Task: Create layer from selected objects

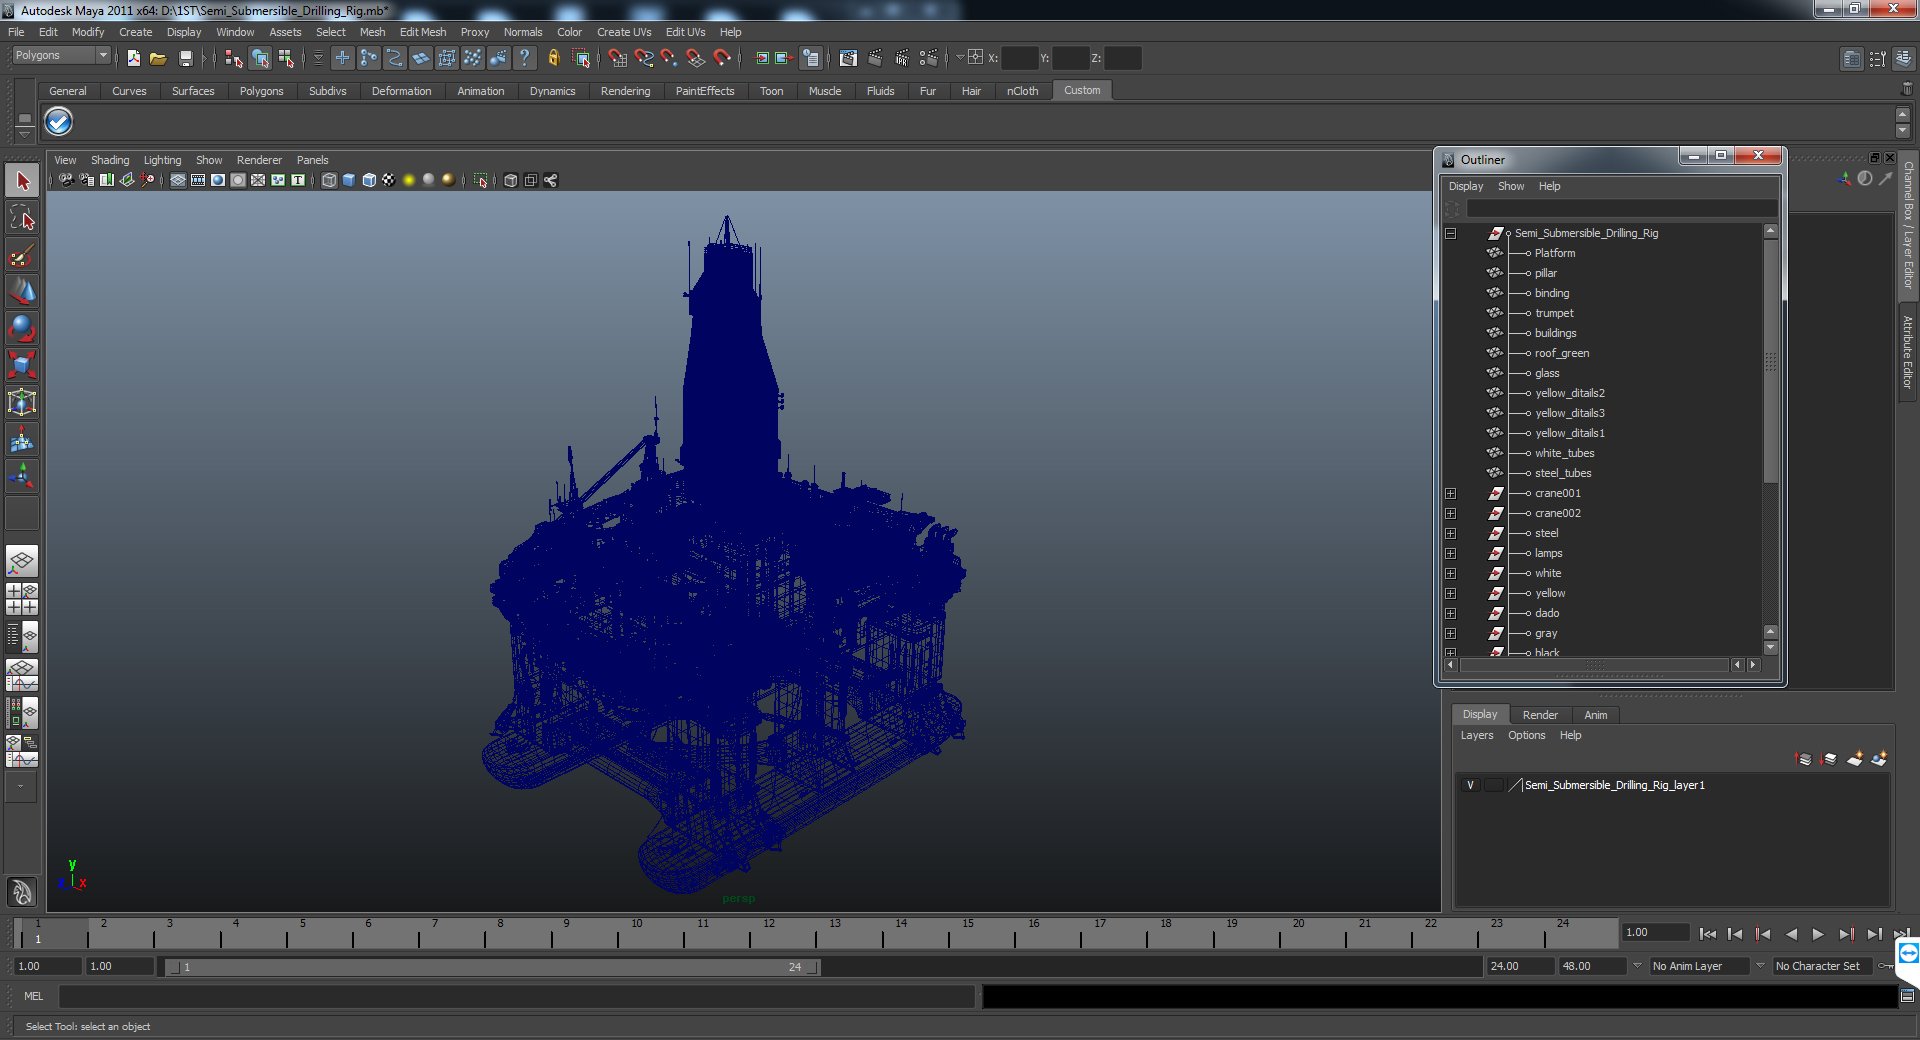Action: pos(1879,759)
